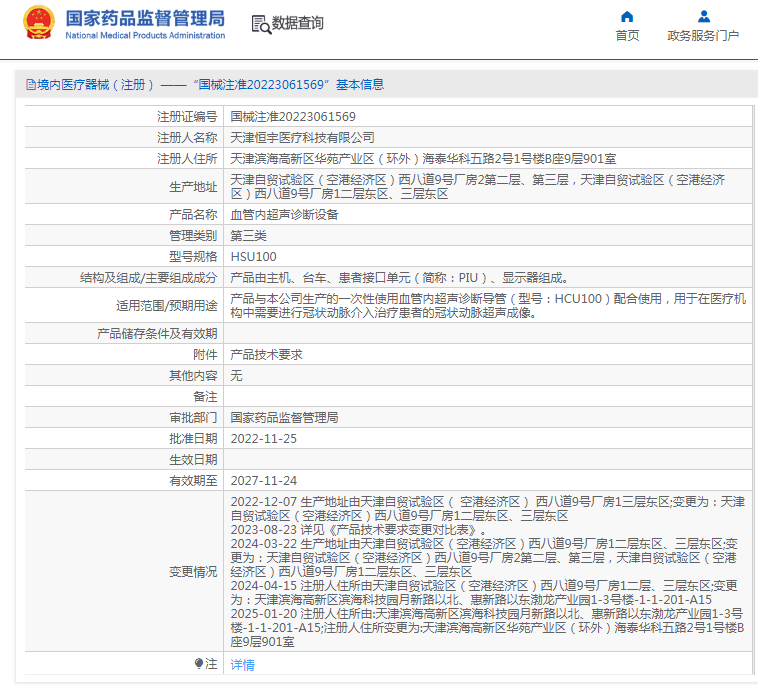Image resolution: width=758 pixels, height=685 pixels.
Task: Click the 数据查询 search document icon
Action: (x=261, y=24)
